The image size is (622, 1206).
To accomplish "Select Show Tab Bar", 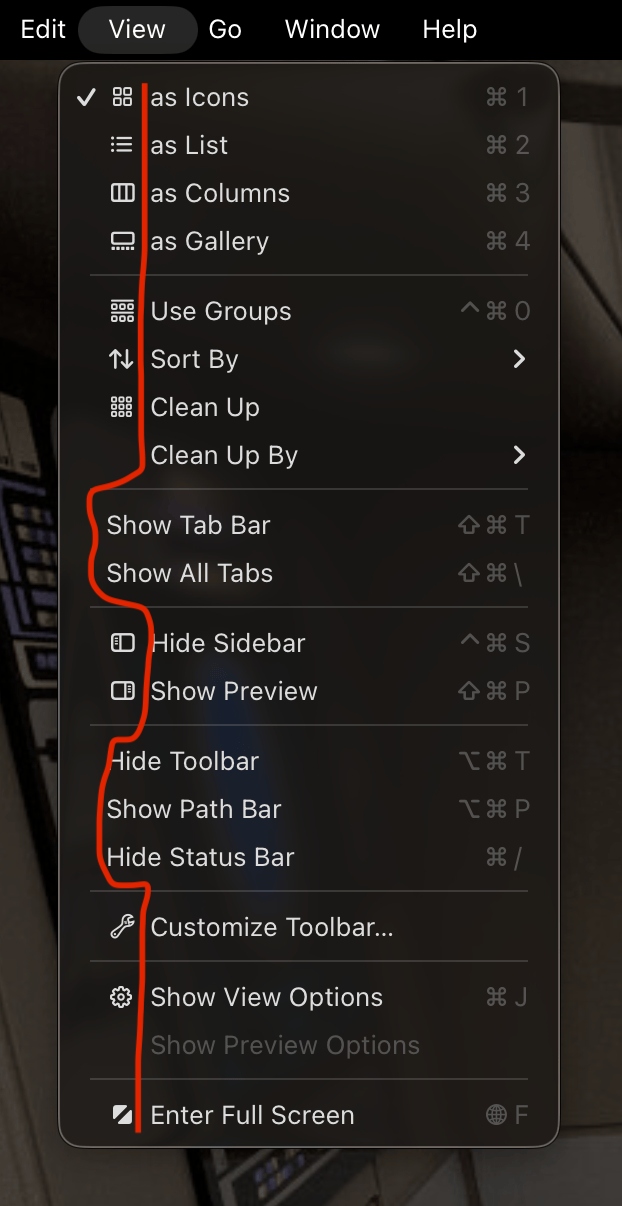I will tap(189, 525).
